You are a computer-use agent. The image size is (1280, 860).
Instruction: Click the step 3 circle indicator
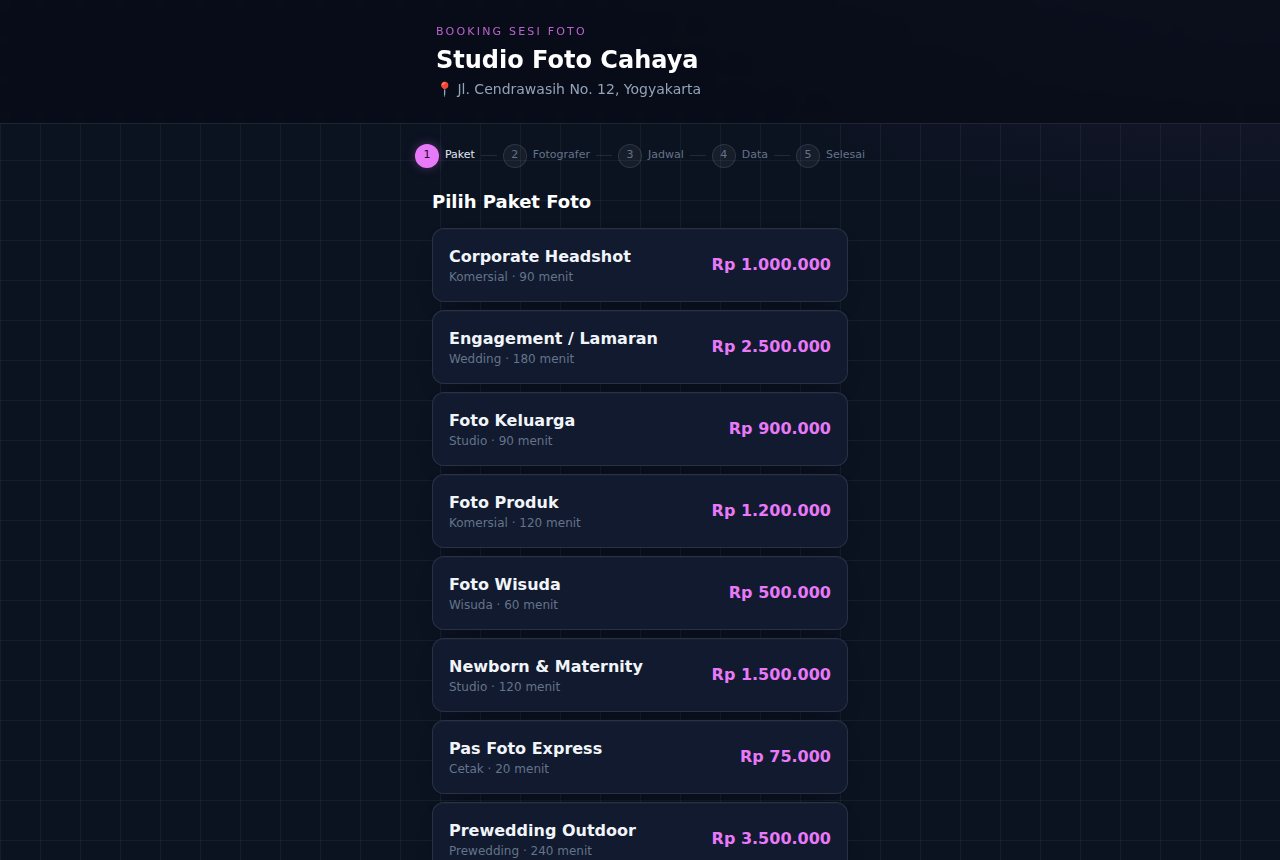pyautogui.click(x=630, y=155)
